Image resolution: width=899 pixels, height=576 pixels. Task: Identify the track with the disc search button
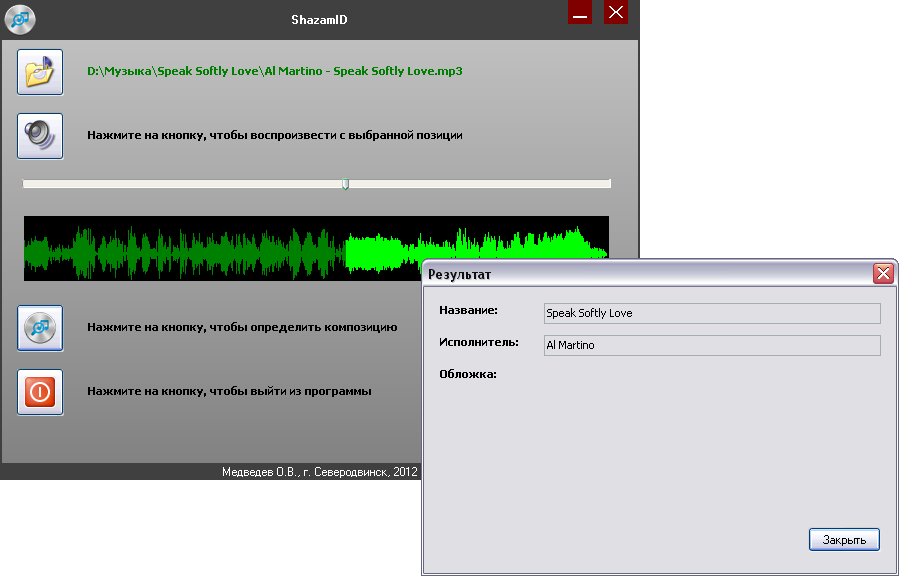click(40, 328)
